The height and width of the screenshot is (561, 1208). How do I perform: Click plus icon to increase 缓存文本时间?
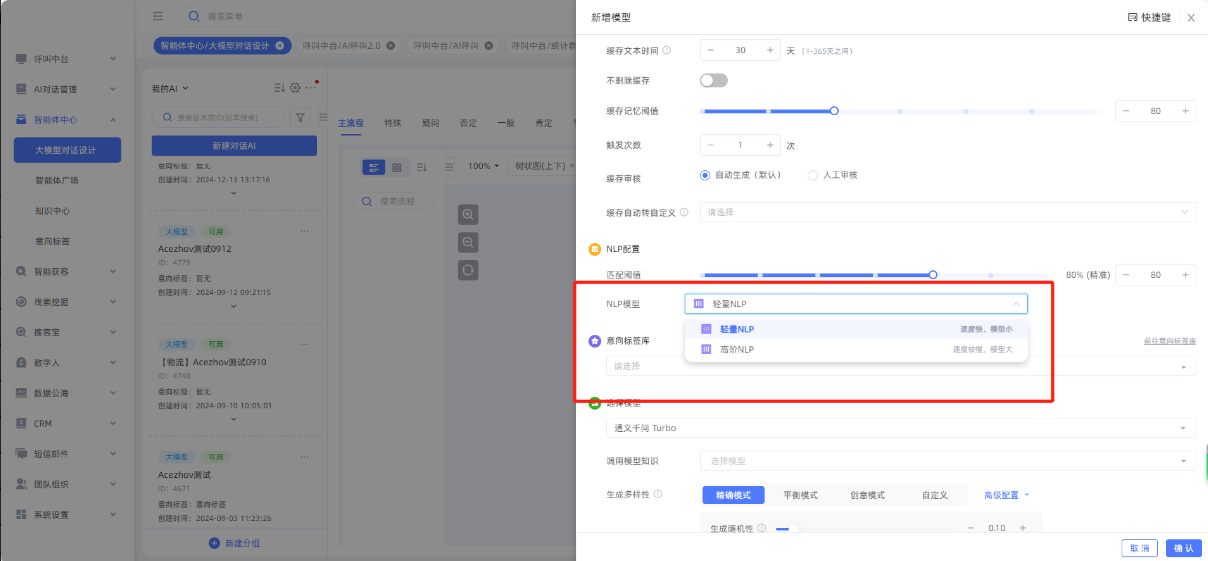click(769, 50)
